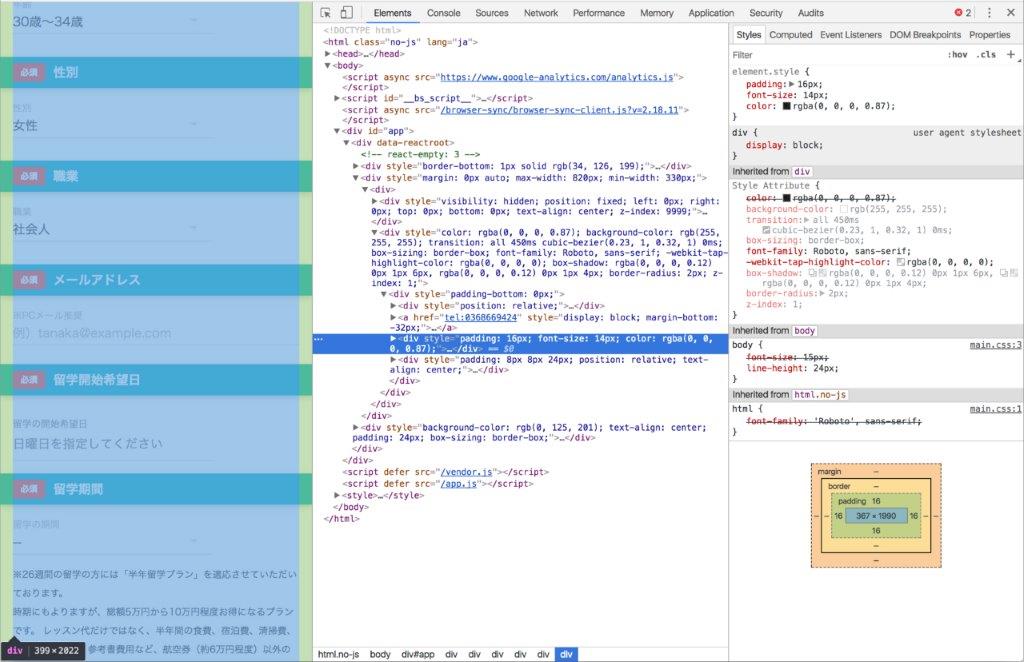Add a new style rule with plus icon

point(1011,54)
